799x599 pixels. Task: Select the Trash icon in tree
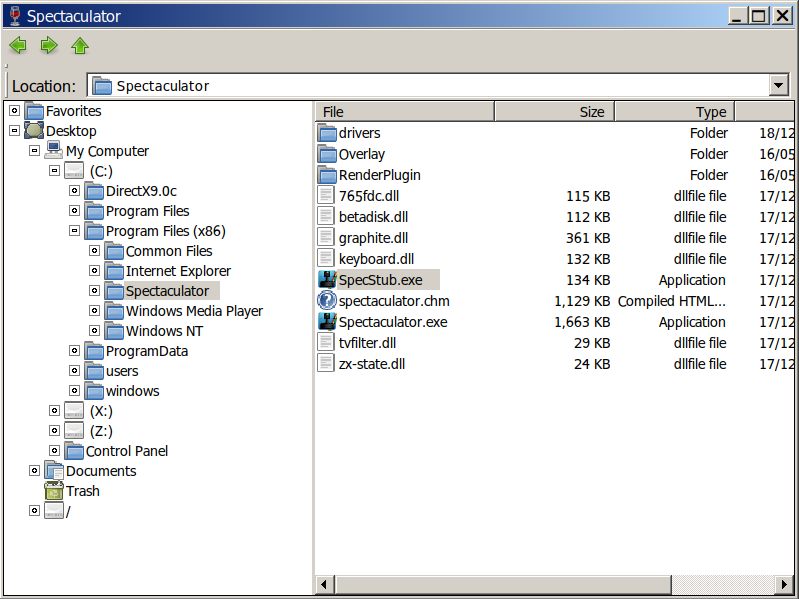click(54, 491)
